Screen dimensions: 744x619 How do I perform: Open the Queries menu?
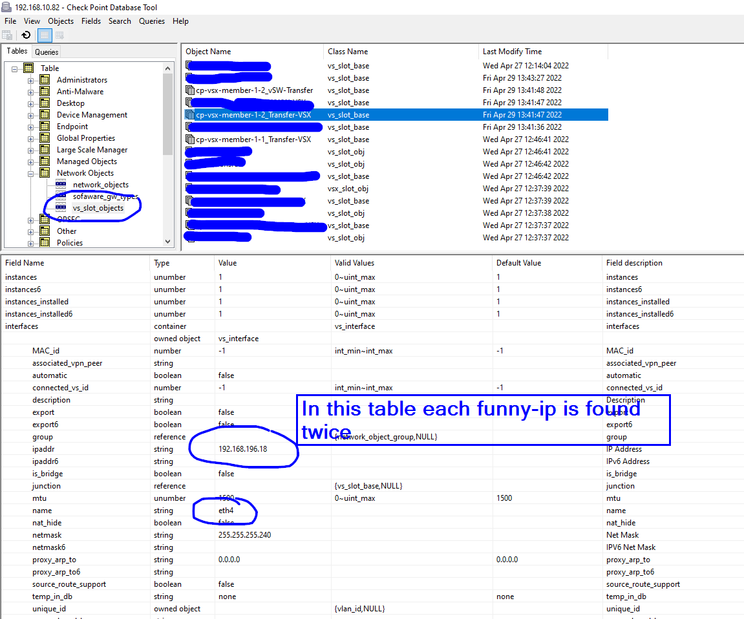click(x=152, y=20)
